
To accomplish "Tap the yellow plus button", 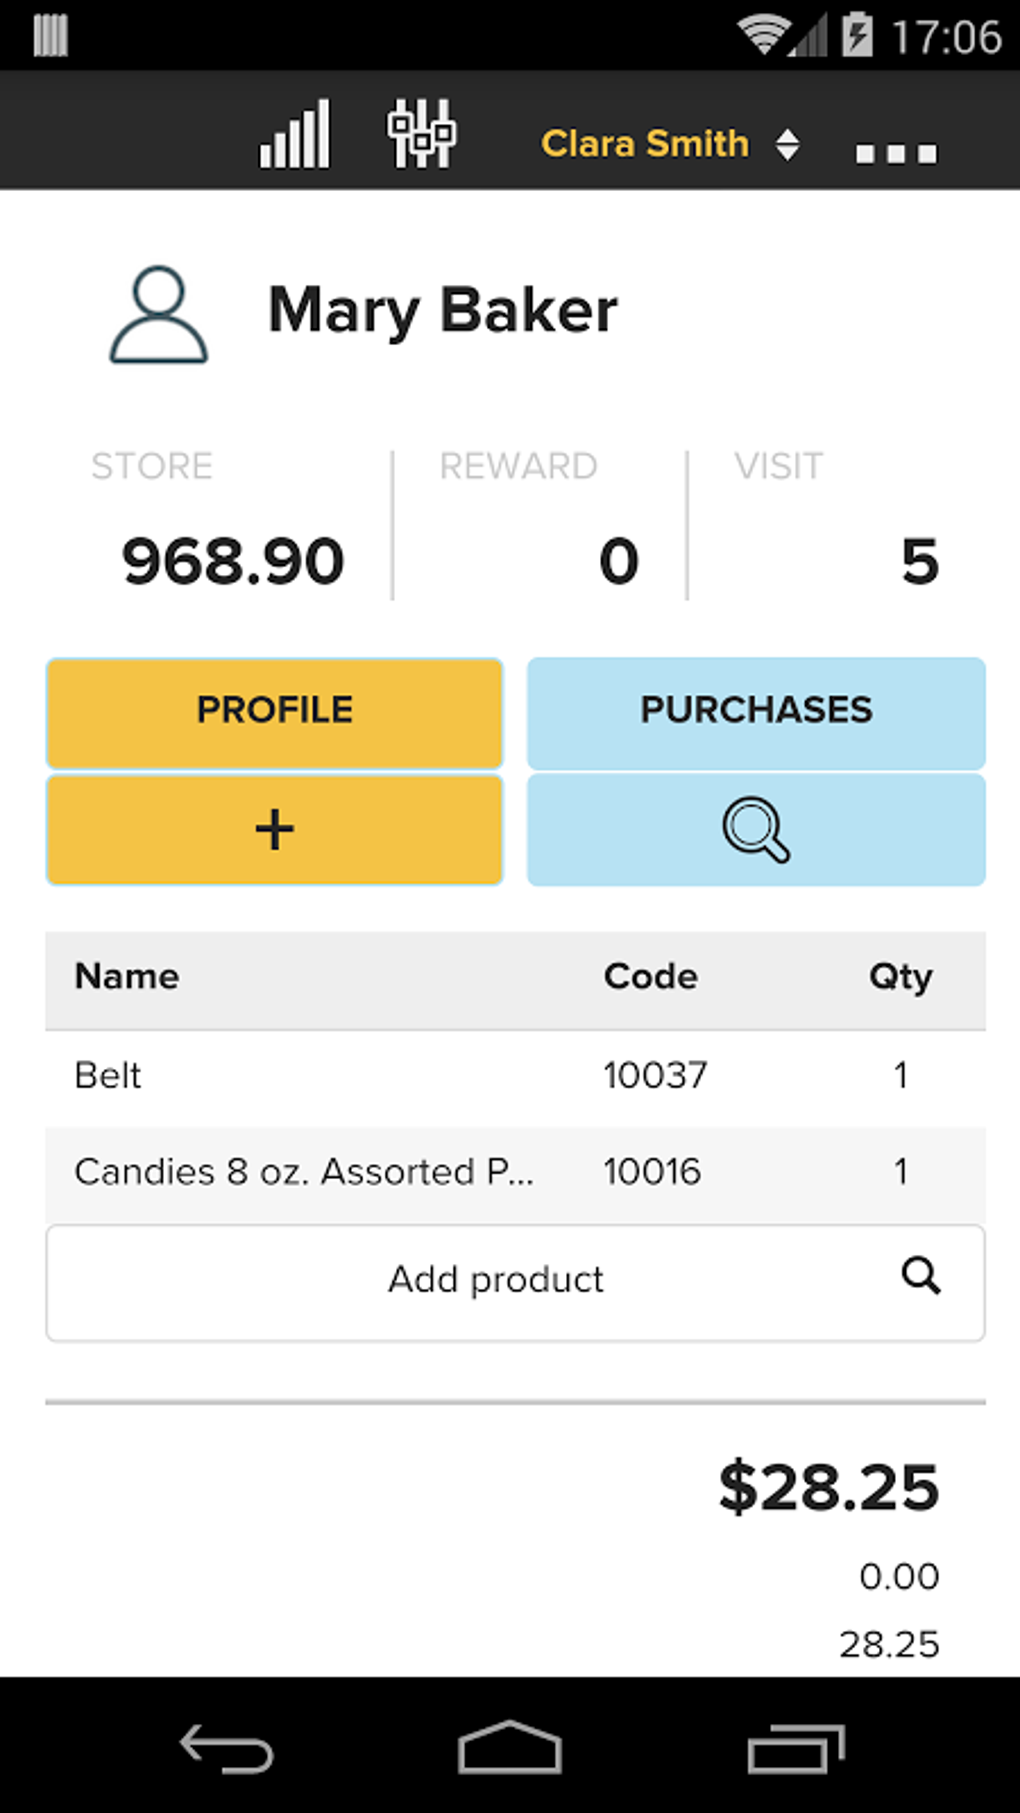I will tap(274, 830).
